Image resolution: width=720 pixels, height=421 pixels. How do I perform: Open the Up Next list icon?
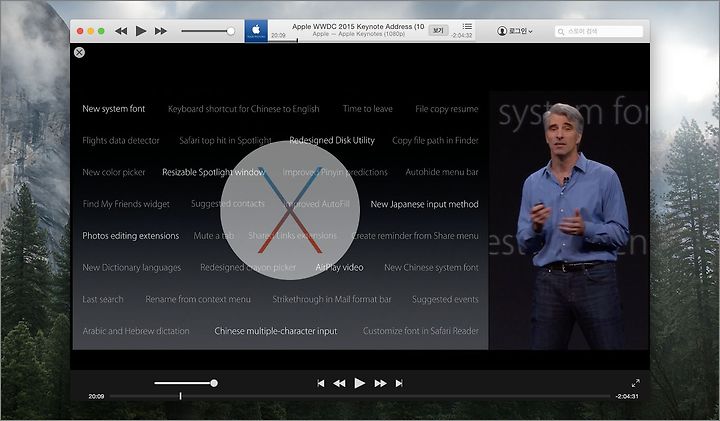[467, 27]
